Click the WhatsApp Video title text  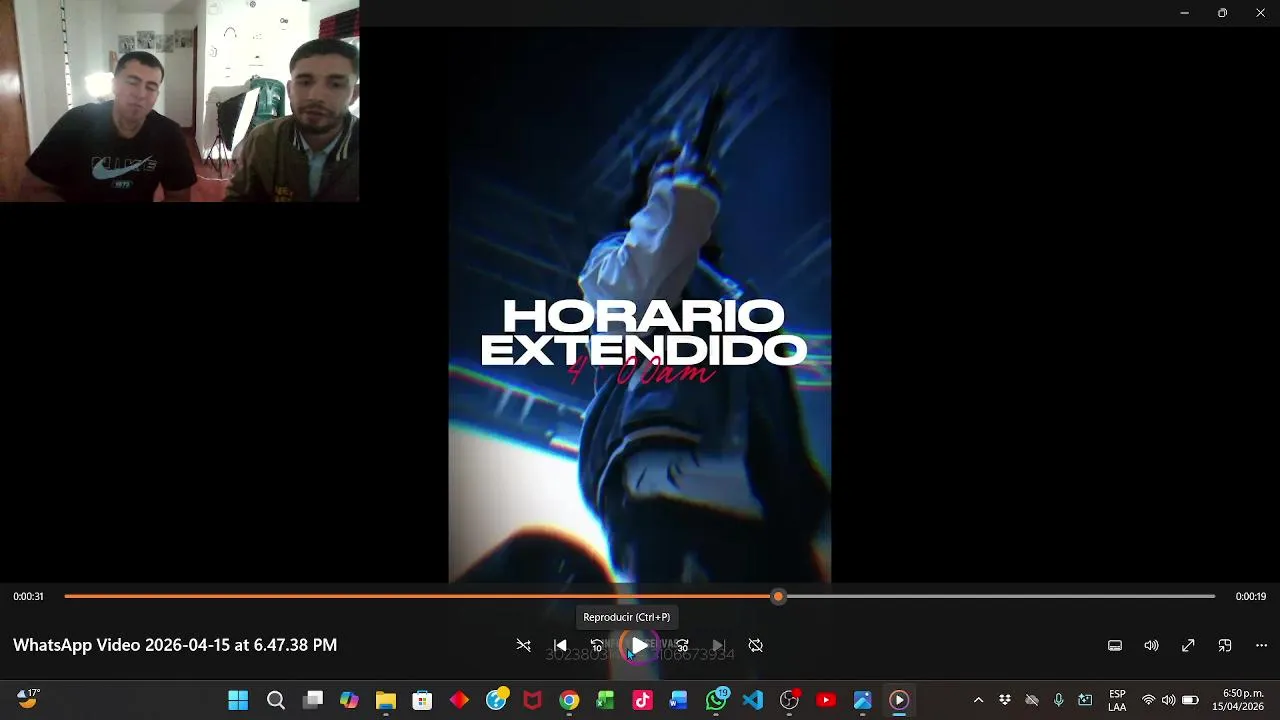175,645
